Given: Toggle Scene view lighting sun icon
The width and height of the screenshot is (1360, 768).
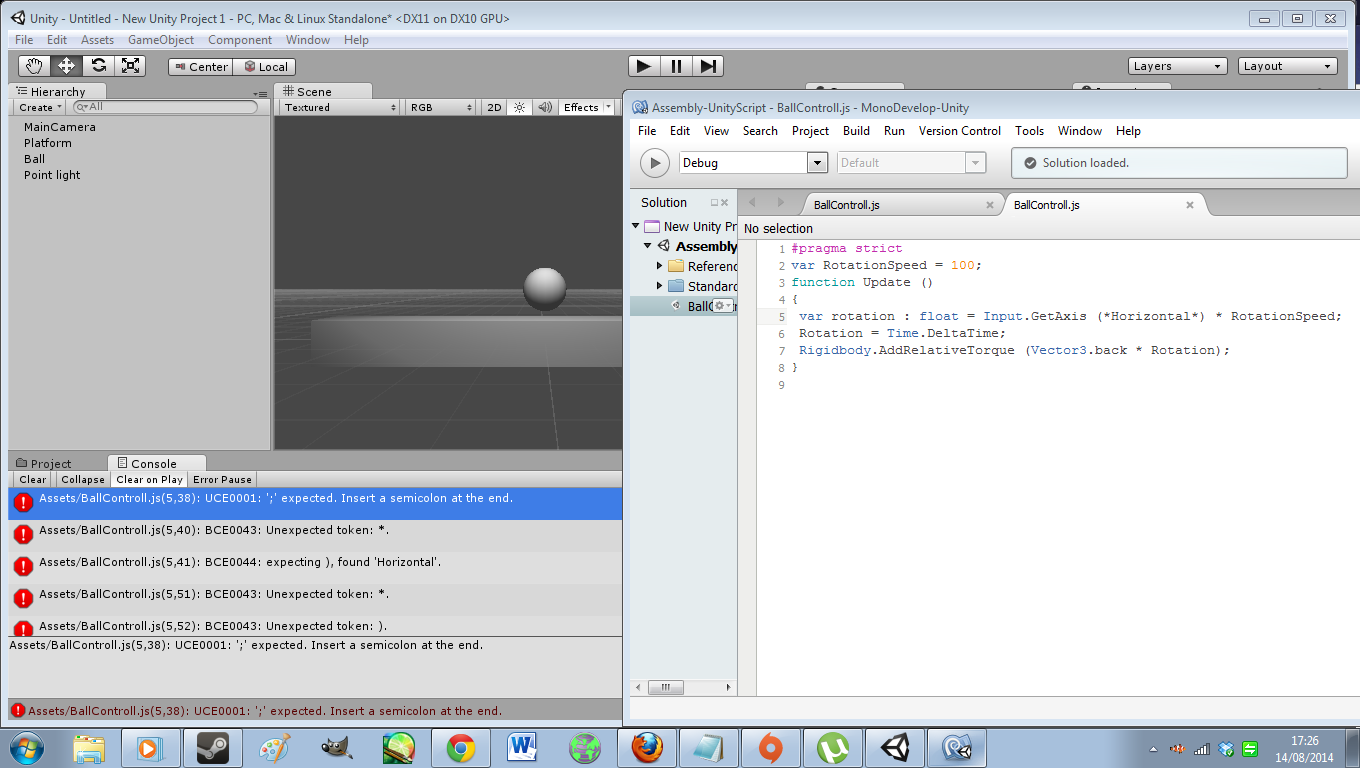Looking at the screenshot, I should (x=519, y=107).
